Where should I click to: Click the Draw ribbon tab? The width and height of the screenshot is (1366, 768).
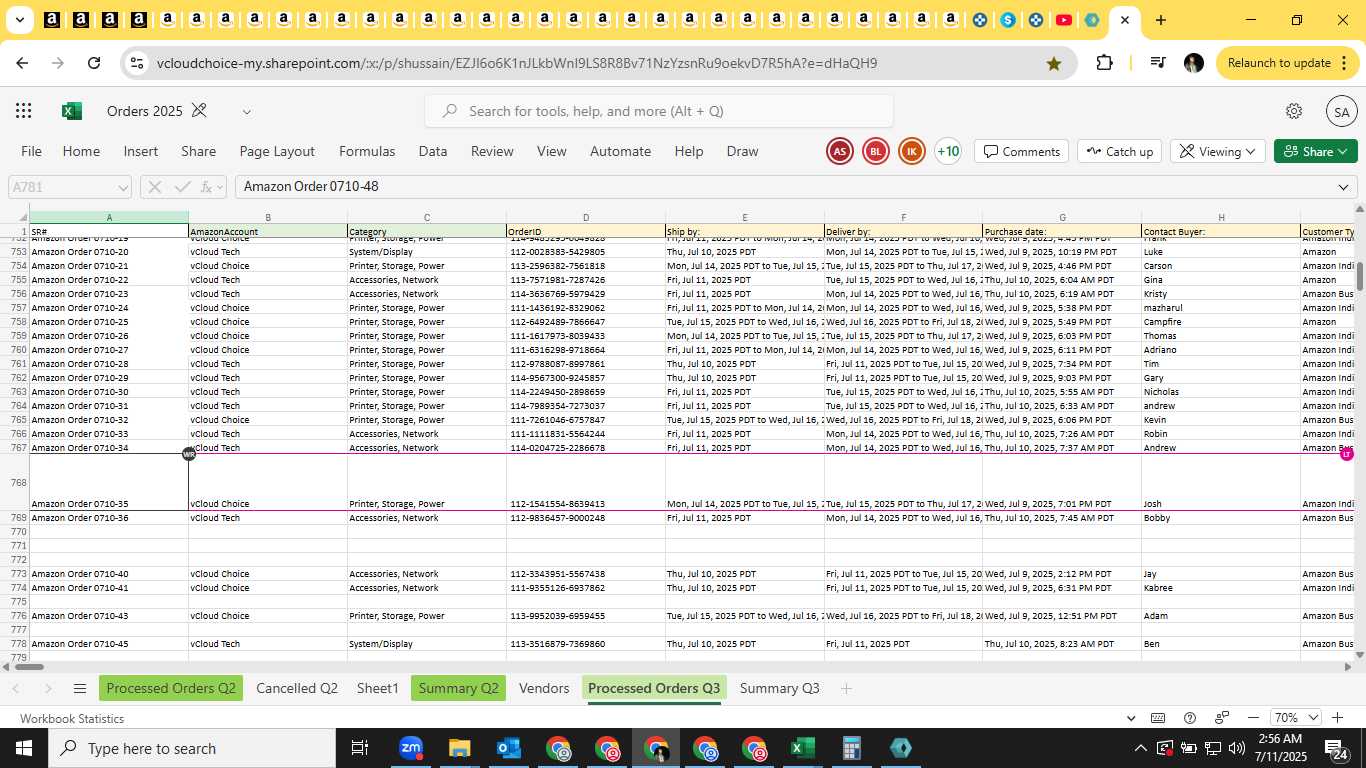pyautogui.click(x=742, y=152)
